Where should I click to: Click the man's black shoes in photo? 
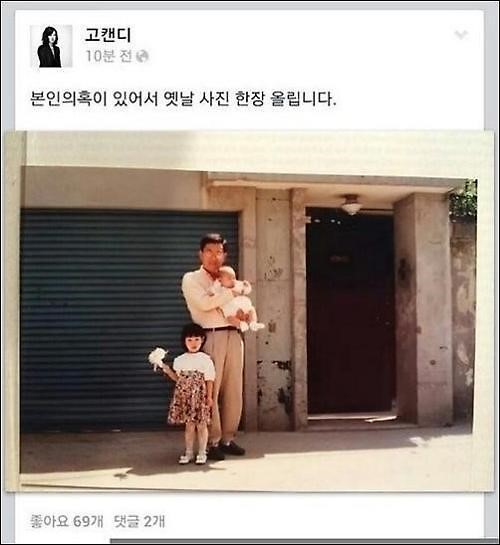click(227, 450)
